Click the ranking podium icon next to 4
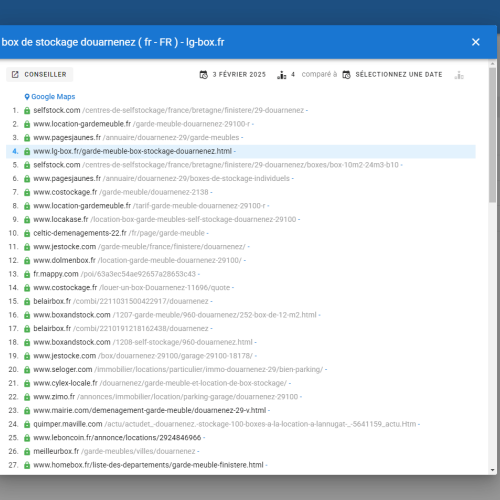 (282, 75)
